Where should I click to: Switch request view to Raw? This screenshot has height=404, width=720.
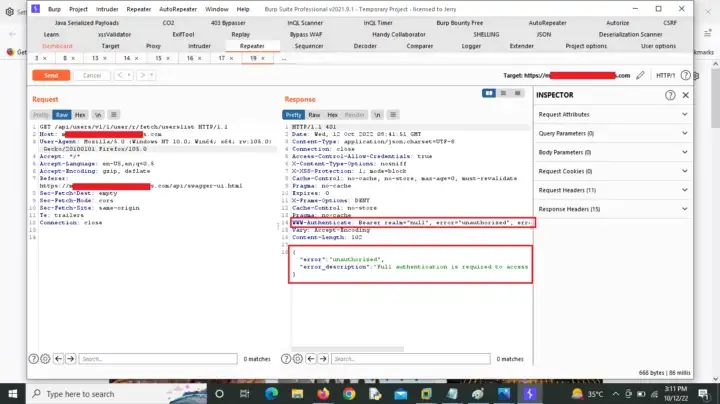(x=62, y=115)
